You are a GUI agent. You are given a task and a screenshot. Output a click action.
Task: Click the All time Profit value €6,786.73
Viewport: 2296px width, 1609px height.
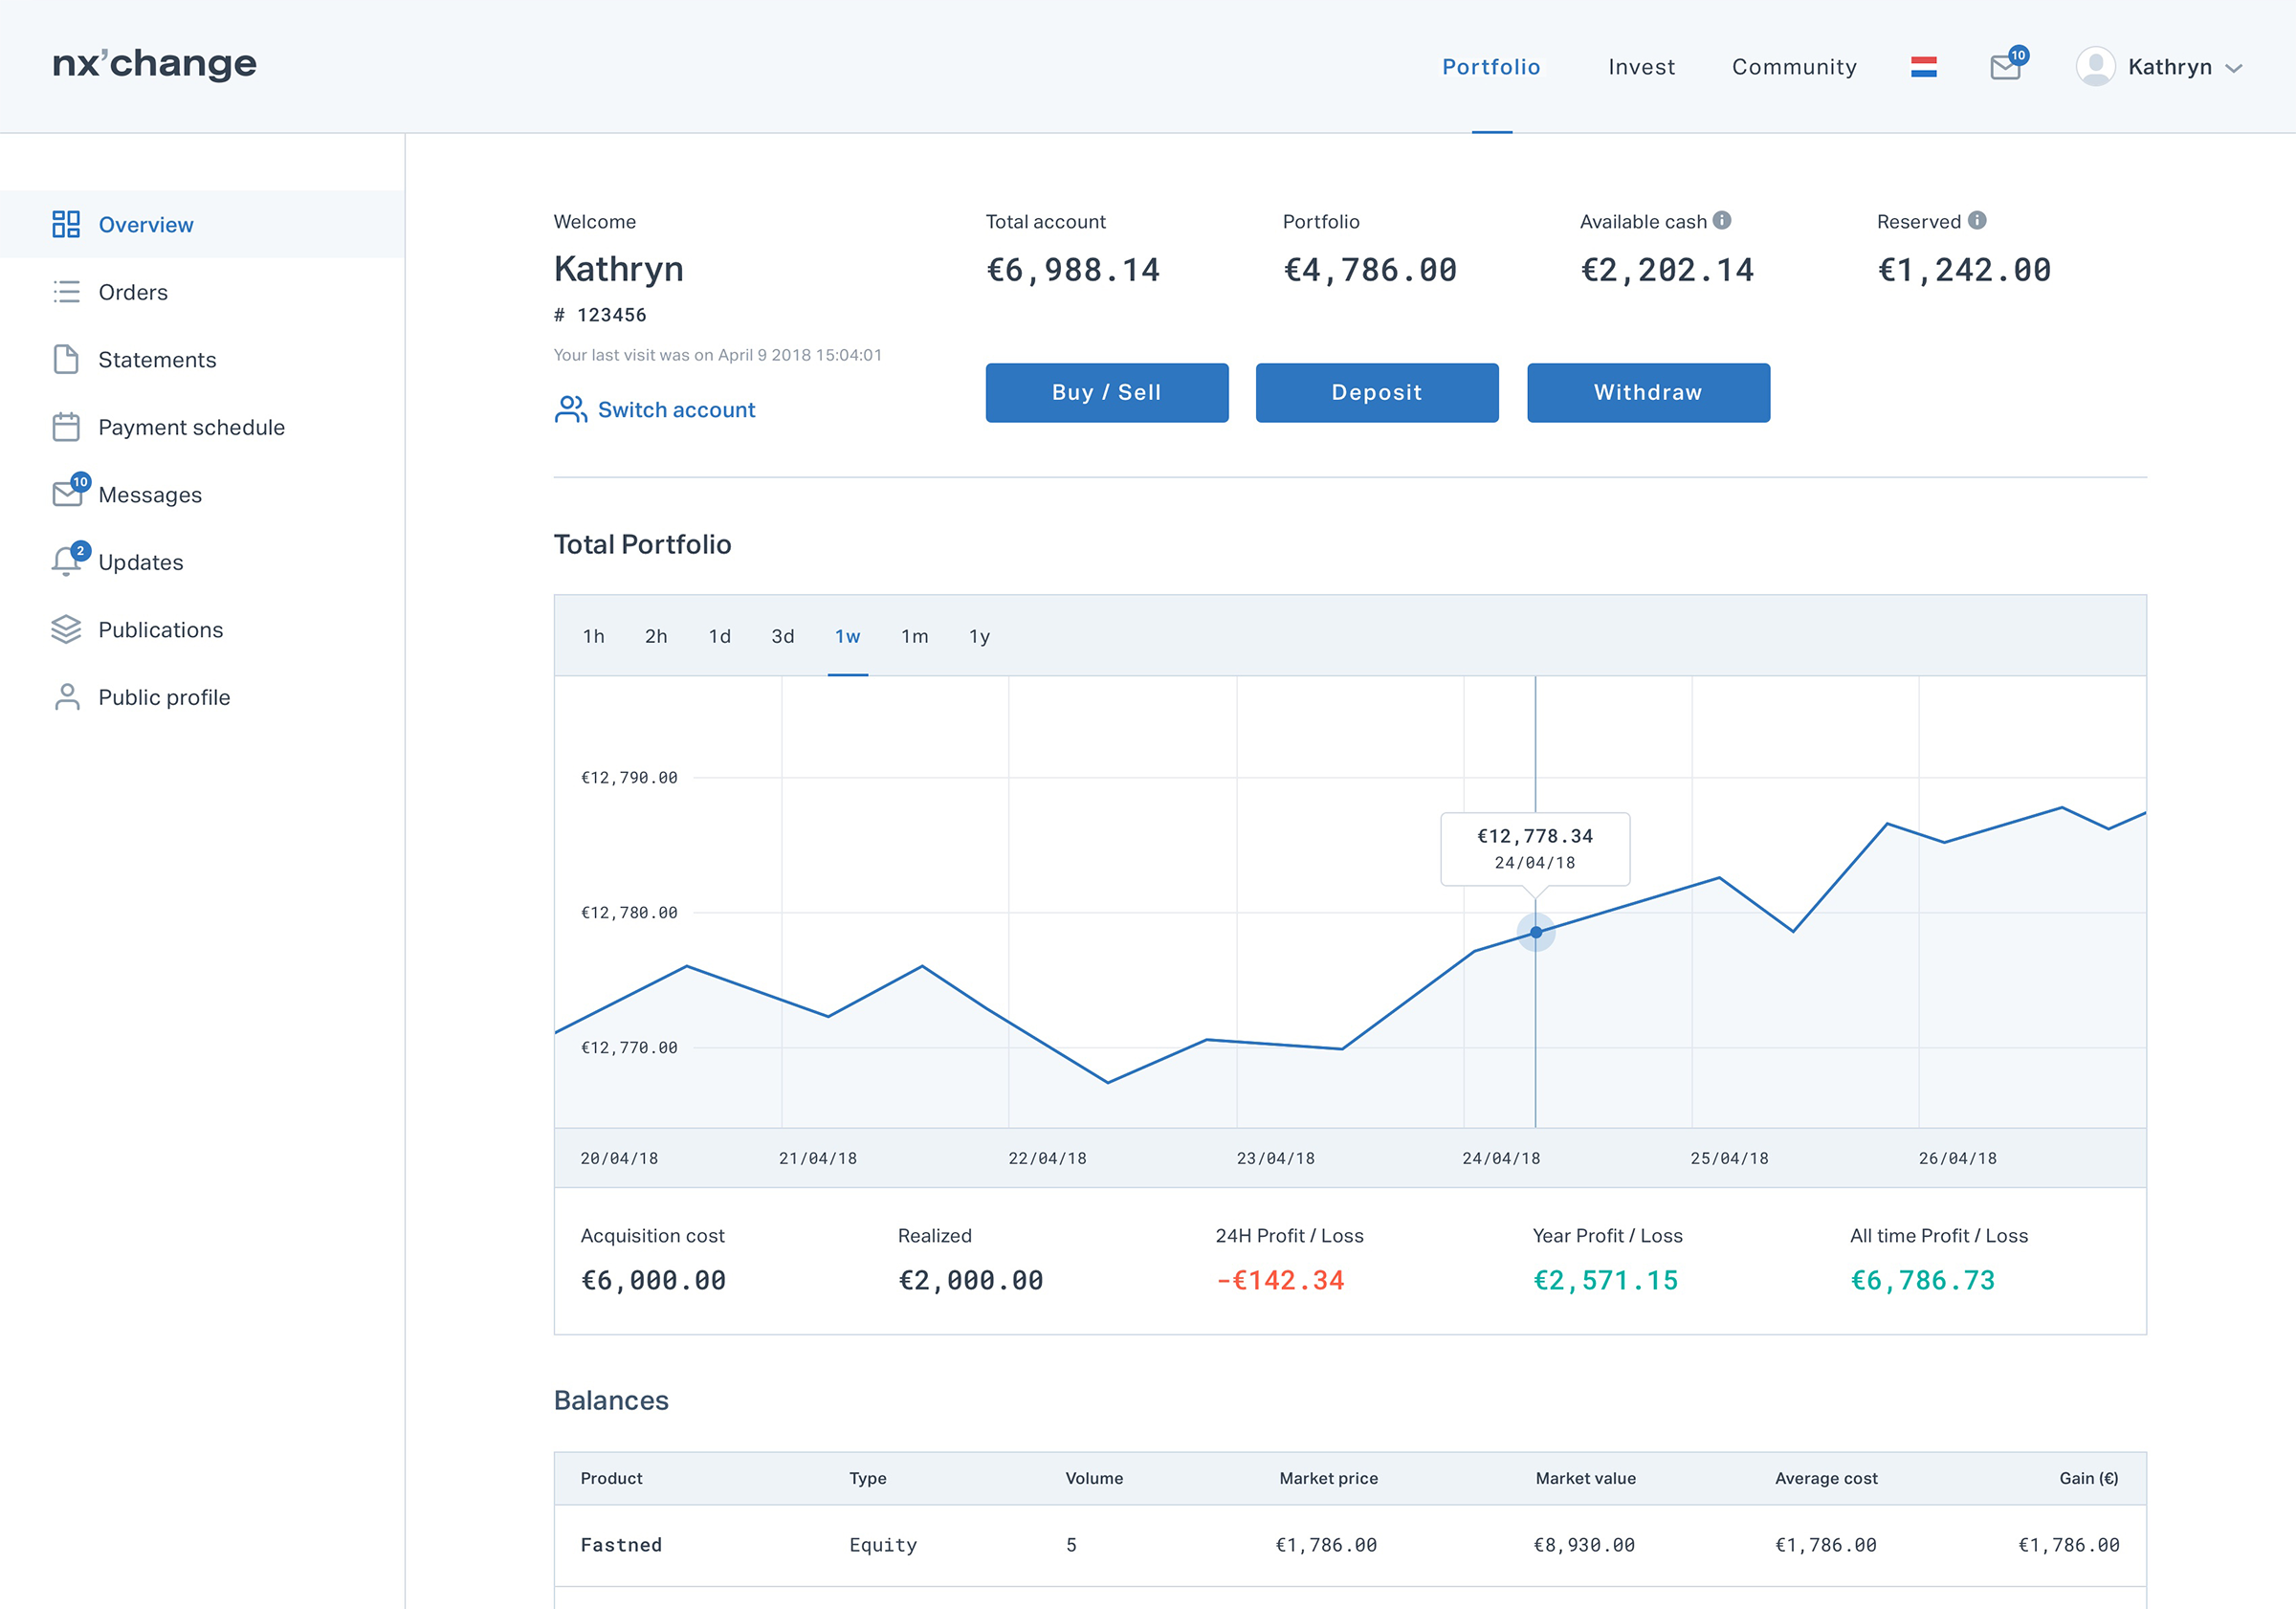coord(1922,1280)
